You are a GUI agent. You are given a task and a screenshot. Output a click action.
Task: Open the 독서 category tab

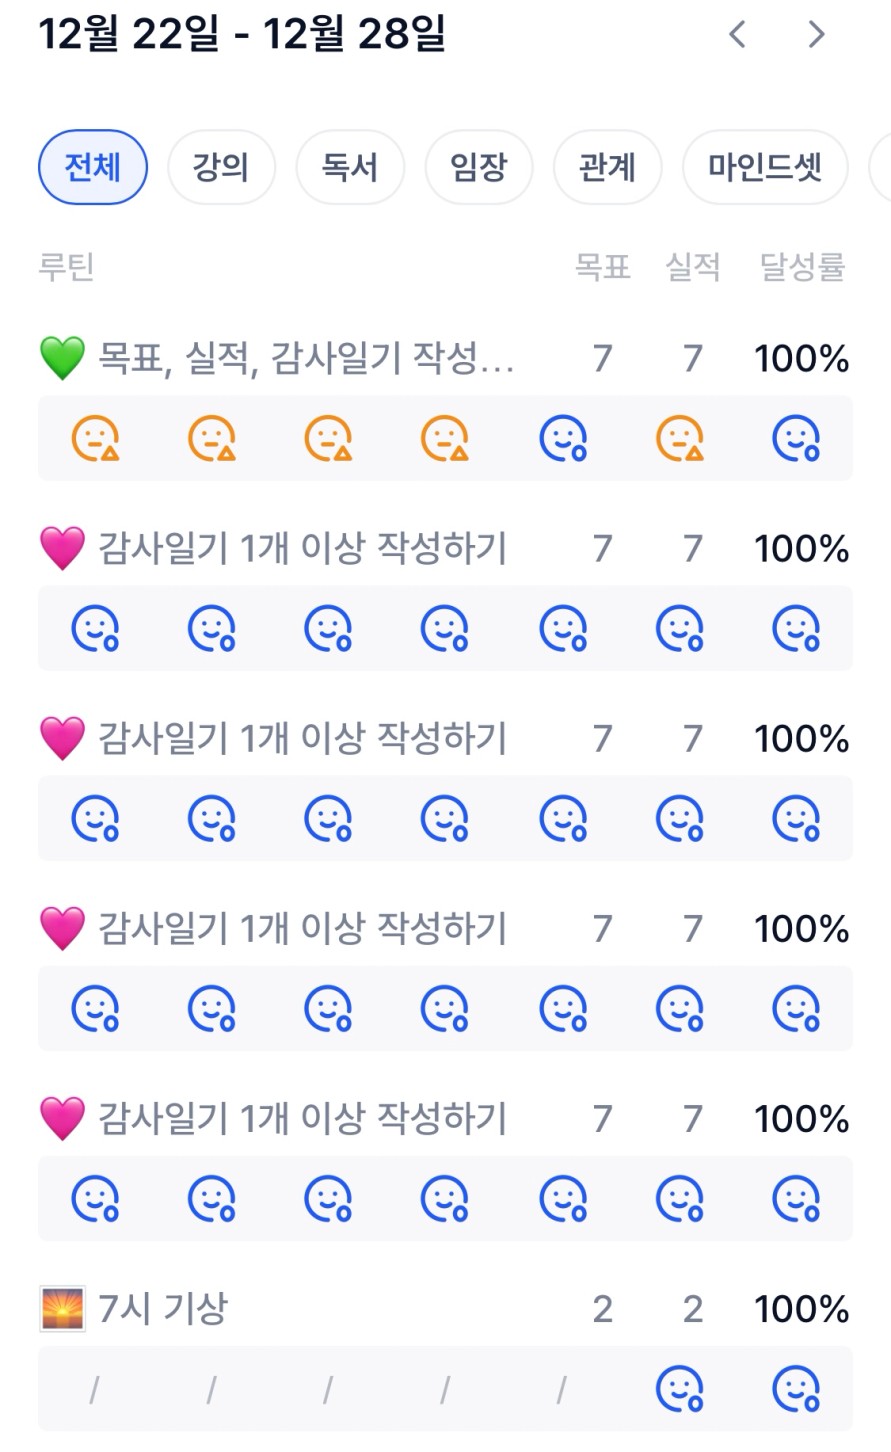point(350,167)
